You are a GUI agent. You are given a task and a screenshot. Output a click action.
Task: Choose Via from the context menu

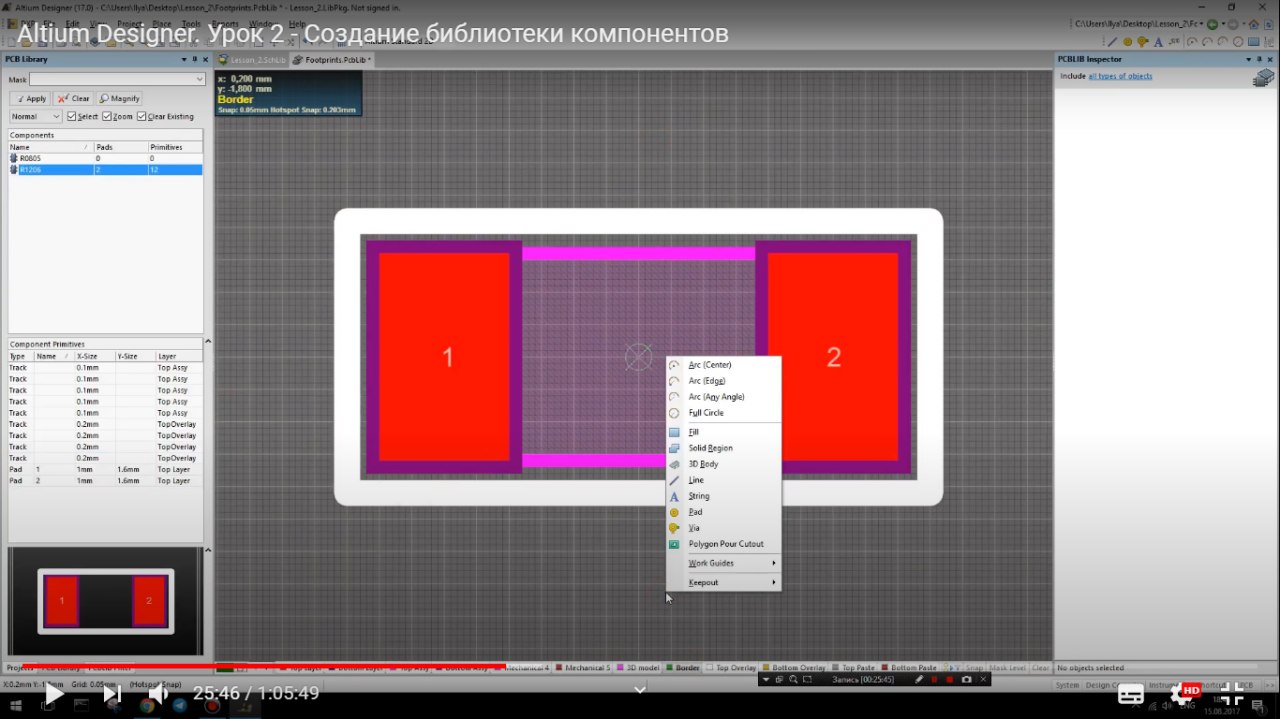[723, 528]
